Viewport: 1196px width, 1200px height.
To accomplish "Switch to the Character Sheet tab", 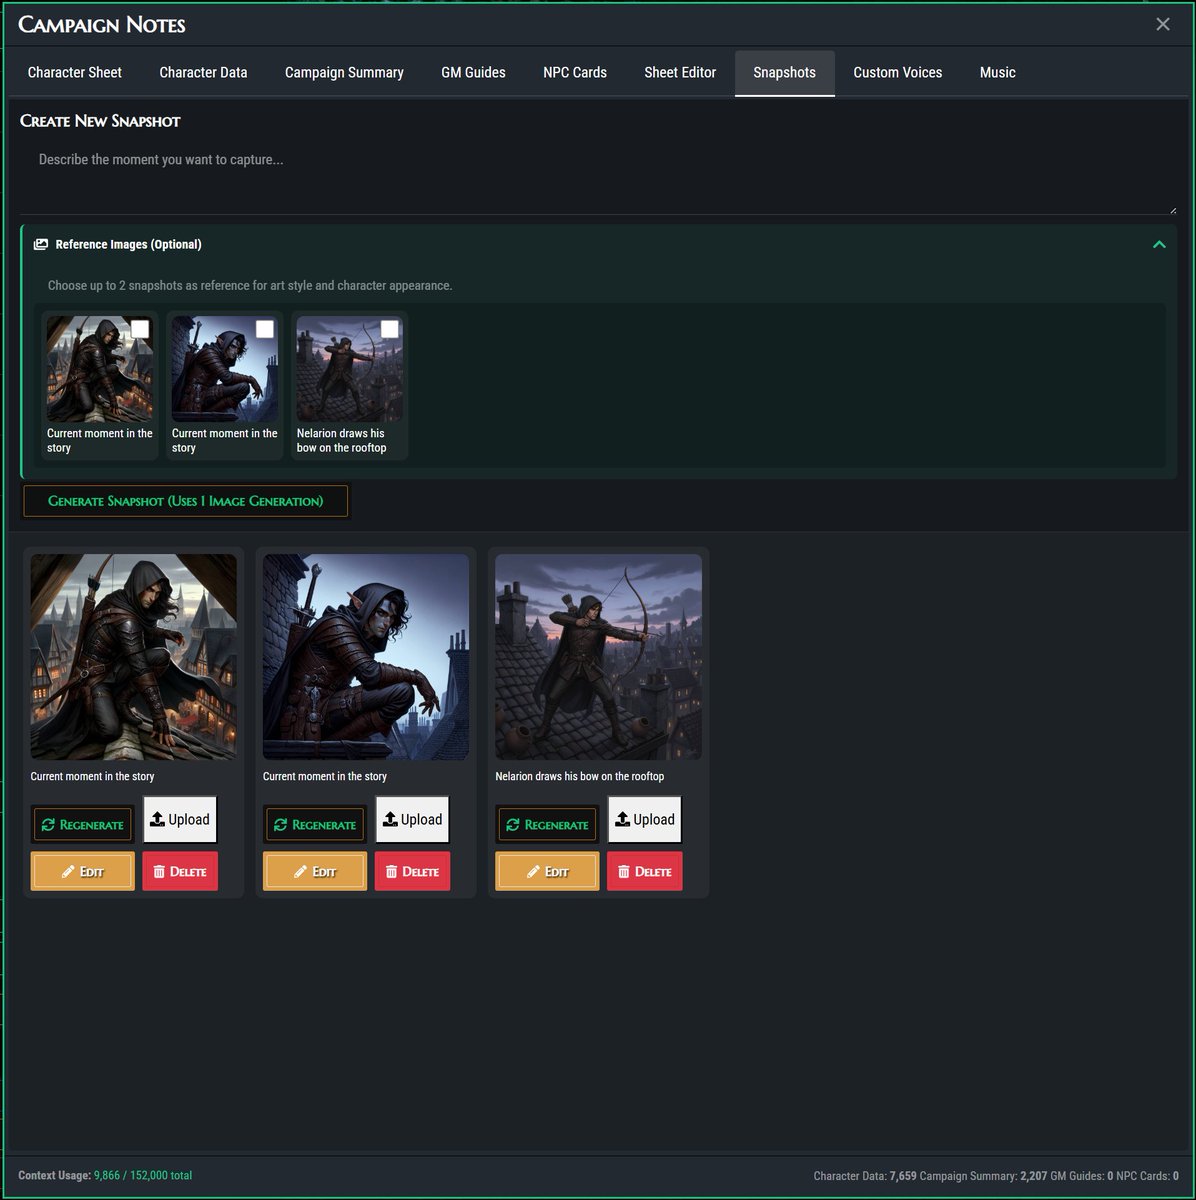I will (75, 72).
